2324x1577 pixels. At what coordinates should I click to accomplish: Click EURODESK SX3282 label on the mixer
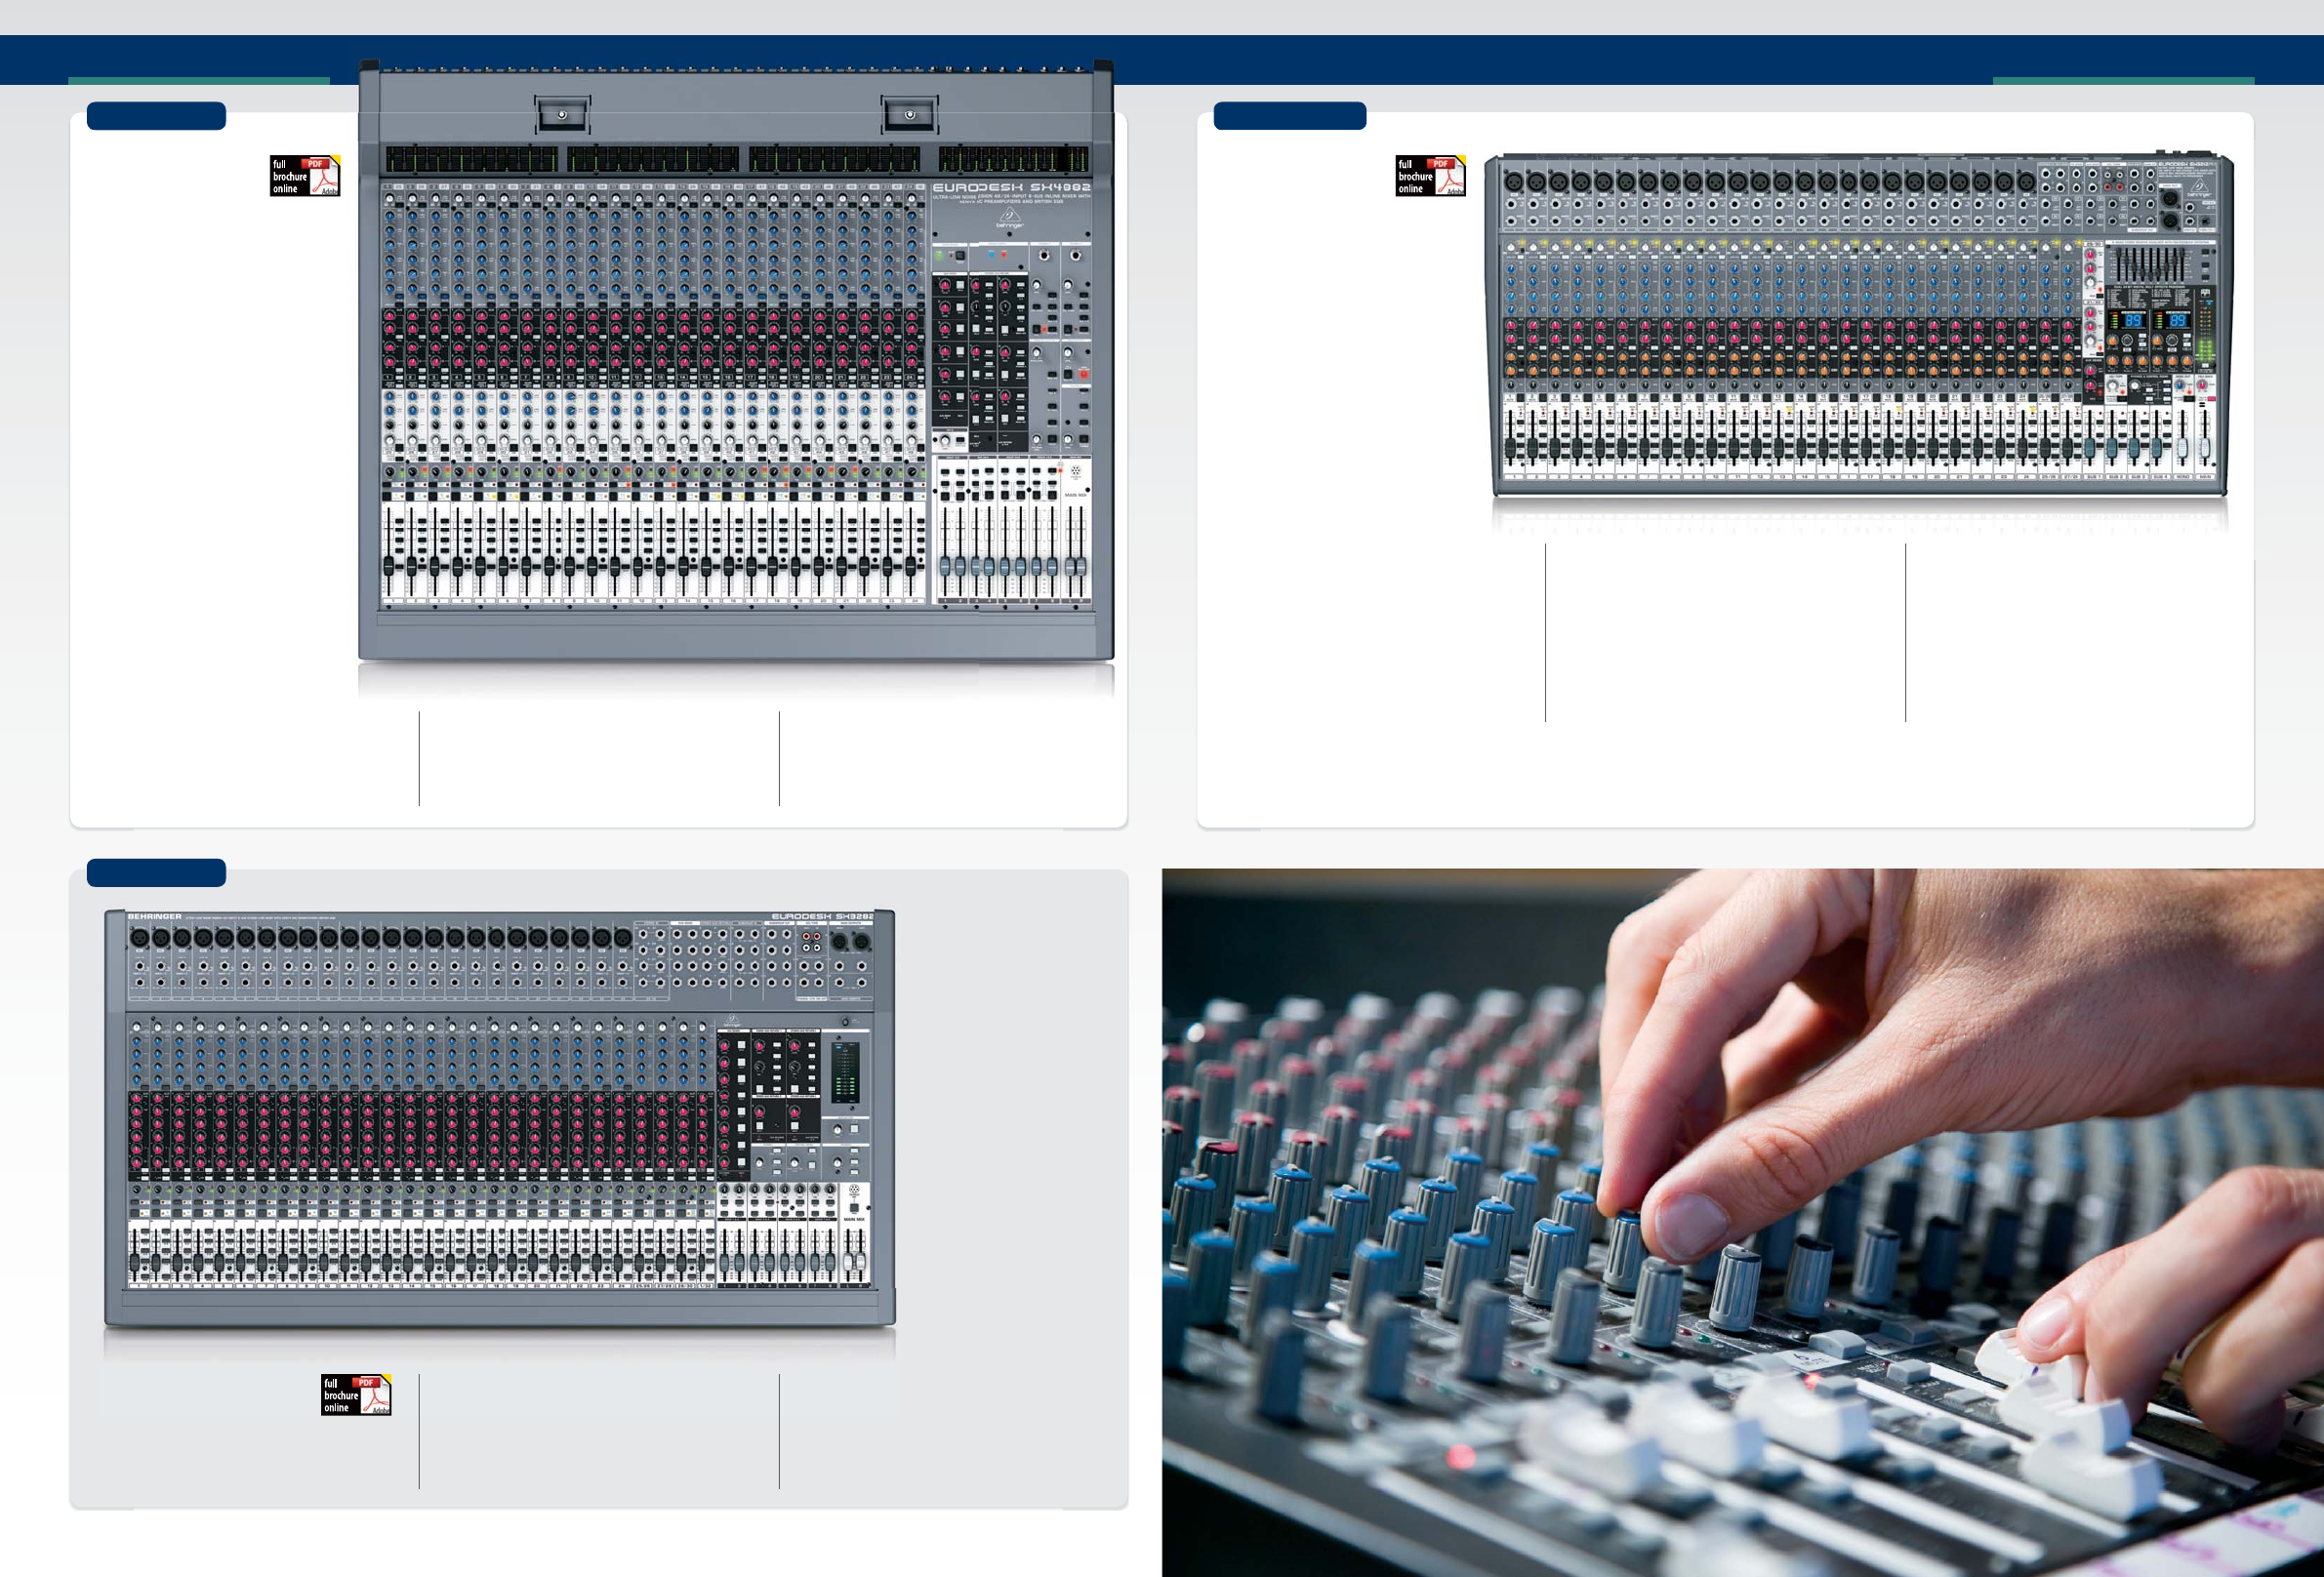(x=822, y=916)
